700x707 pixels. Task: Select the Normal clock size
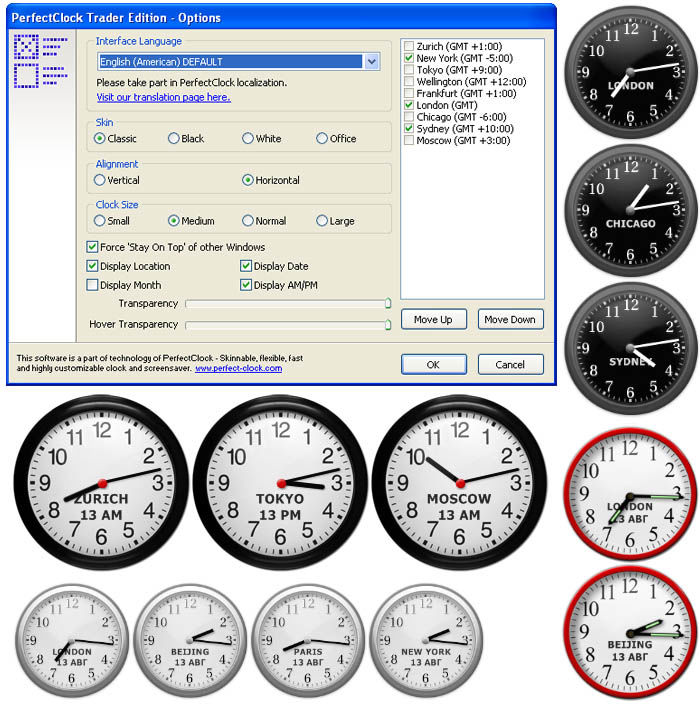(248, 220)
